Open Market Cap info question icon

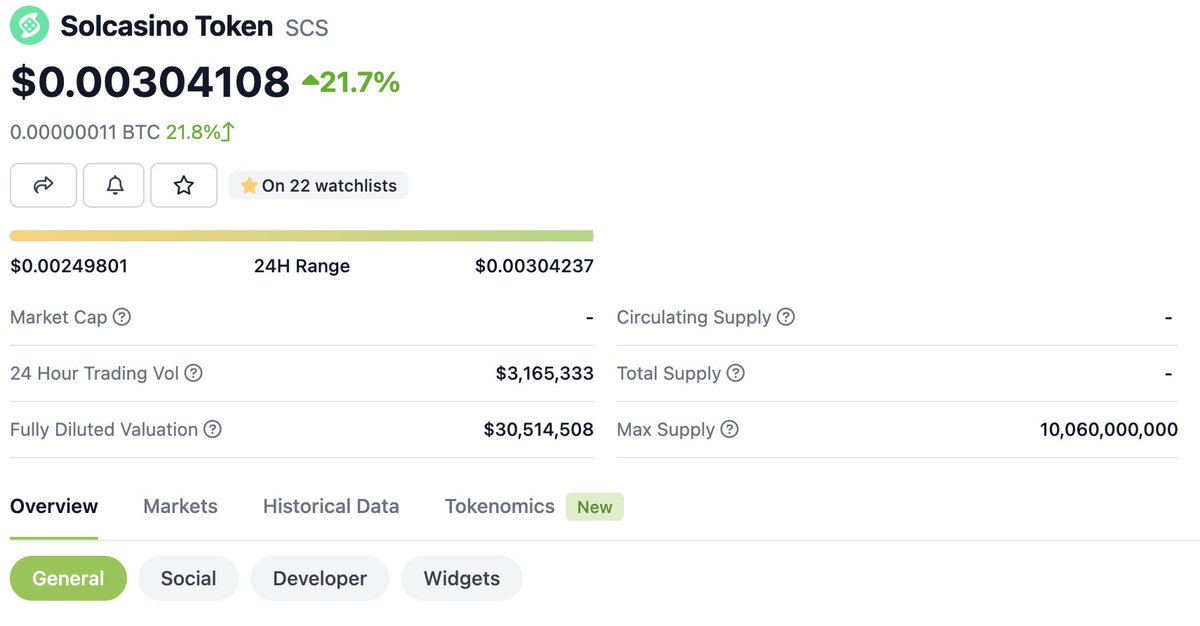(122, 317)
